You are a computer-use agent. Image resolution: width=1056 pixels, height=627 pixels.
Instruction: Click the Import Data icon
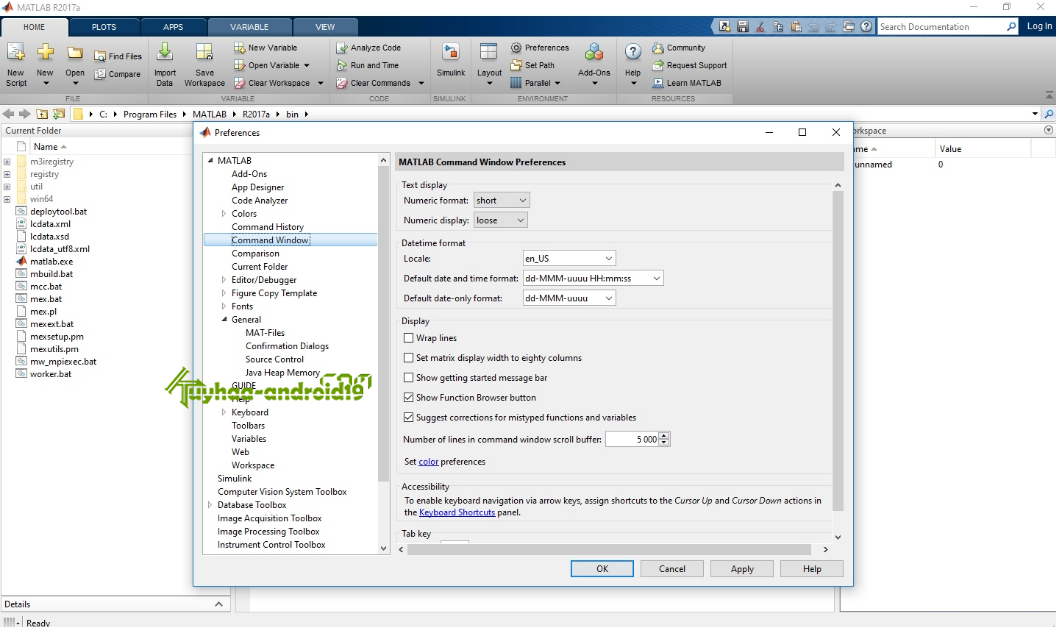(165, 53)
